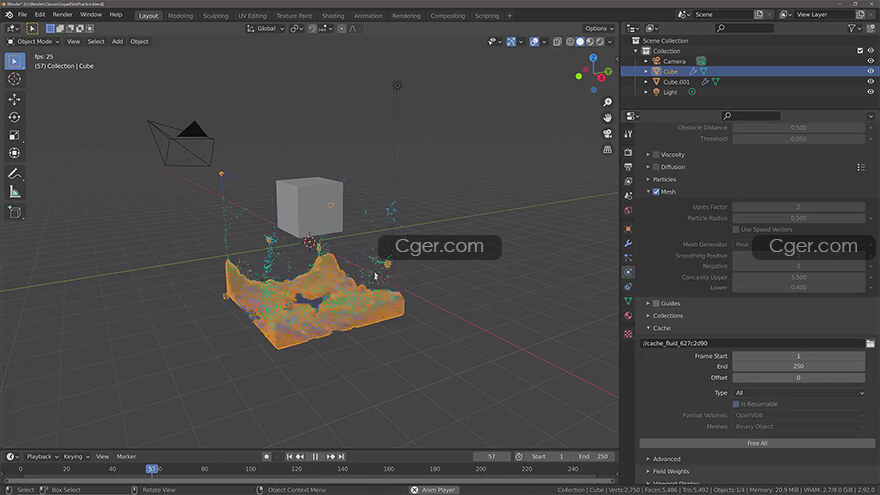Uncheck the Mesh checkbox

point(656,192)
